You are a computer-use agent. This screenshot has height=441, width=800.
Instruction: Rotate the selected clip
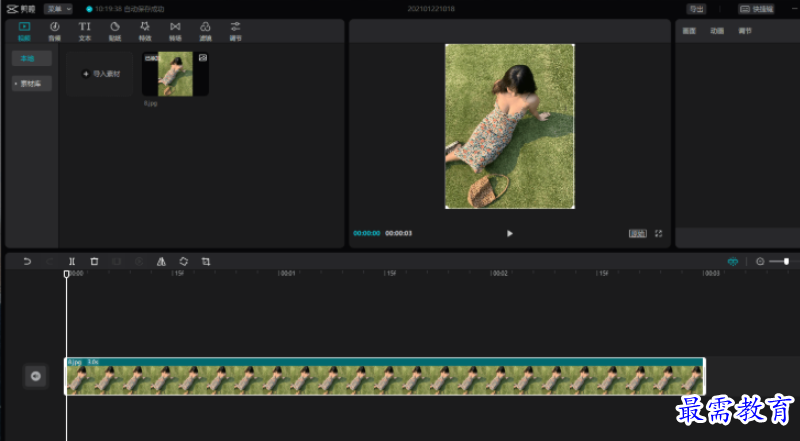[x=184, y=261]
